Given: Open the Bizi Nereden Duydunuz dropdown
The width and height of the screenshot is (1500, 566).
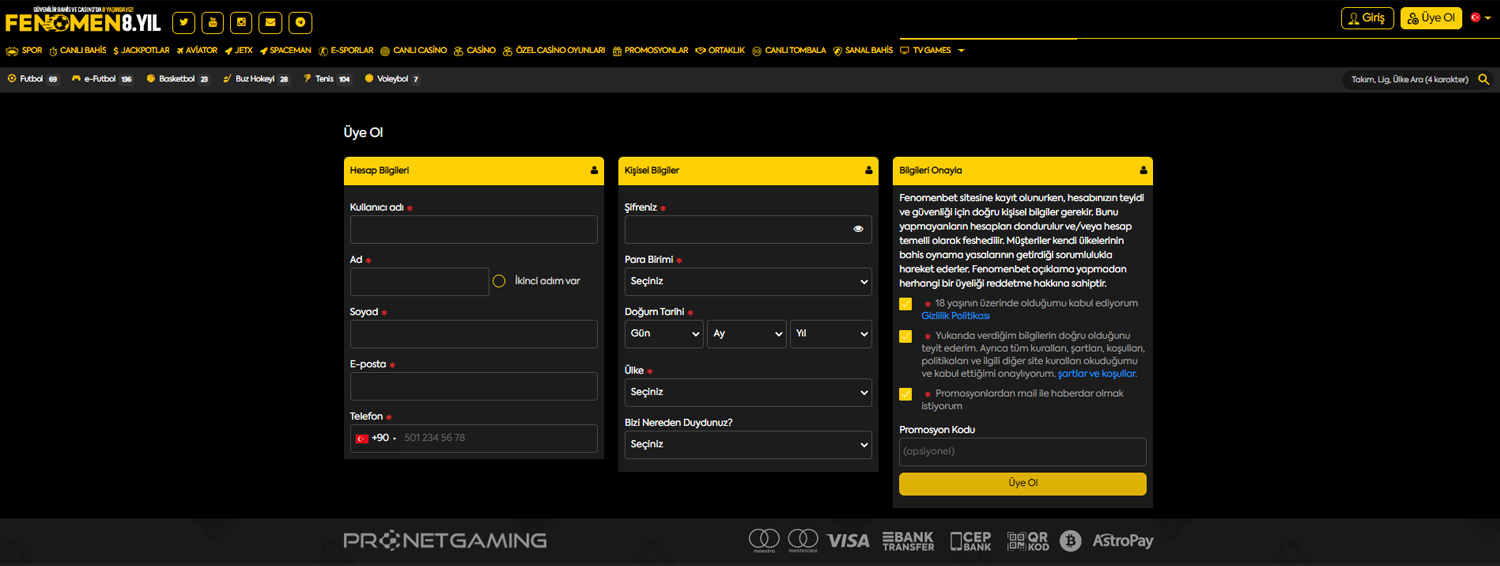Looking at the screenshot, I should [748, 444].
